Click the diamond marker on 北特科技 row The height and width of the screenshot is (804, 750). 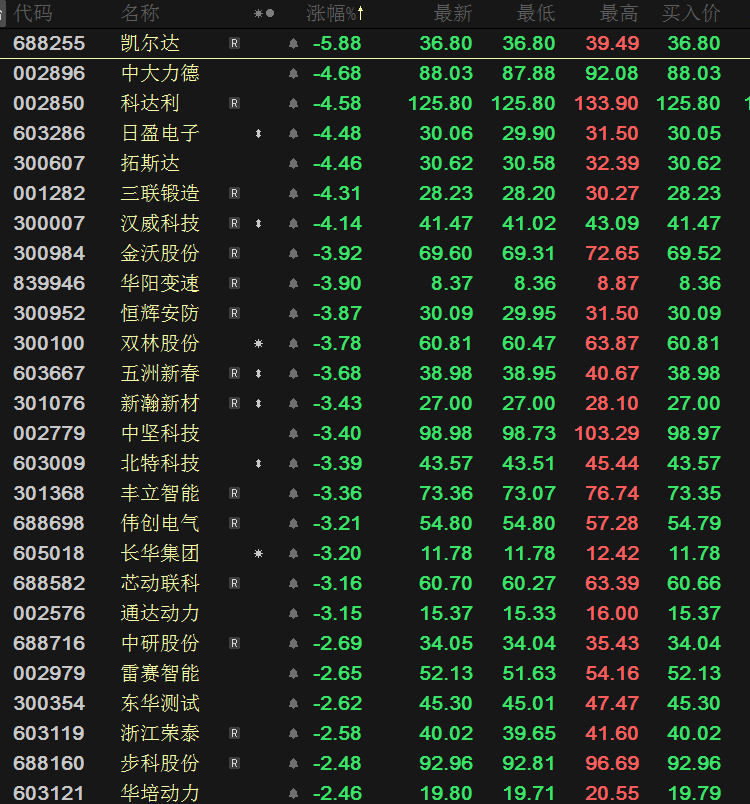[x=258, y=464]
